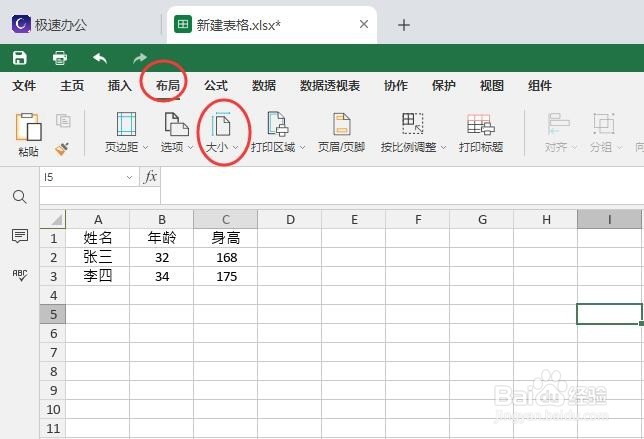
Task: Click the fx insert function icon
Action: pos(150,177)
